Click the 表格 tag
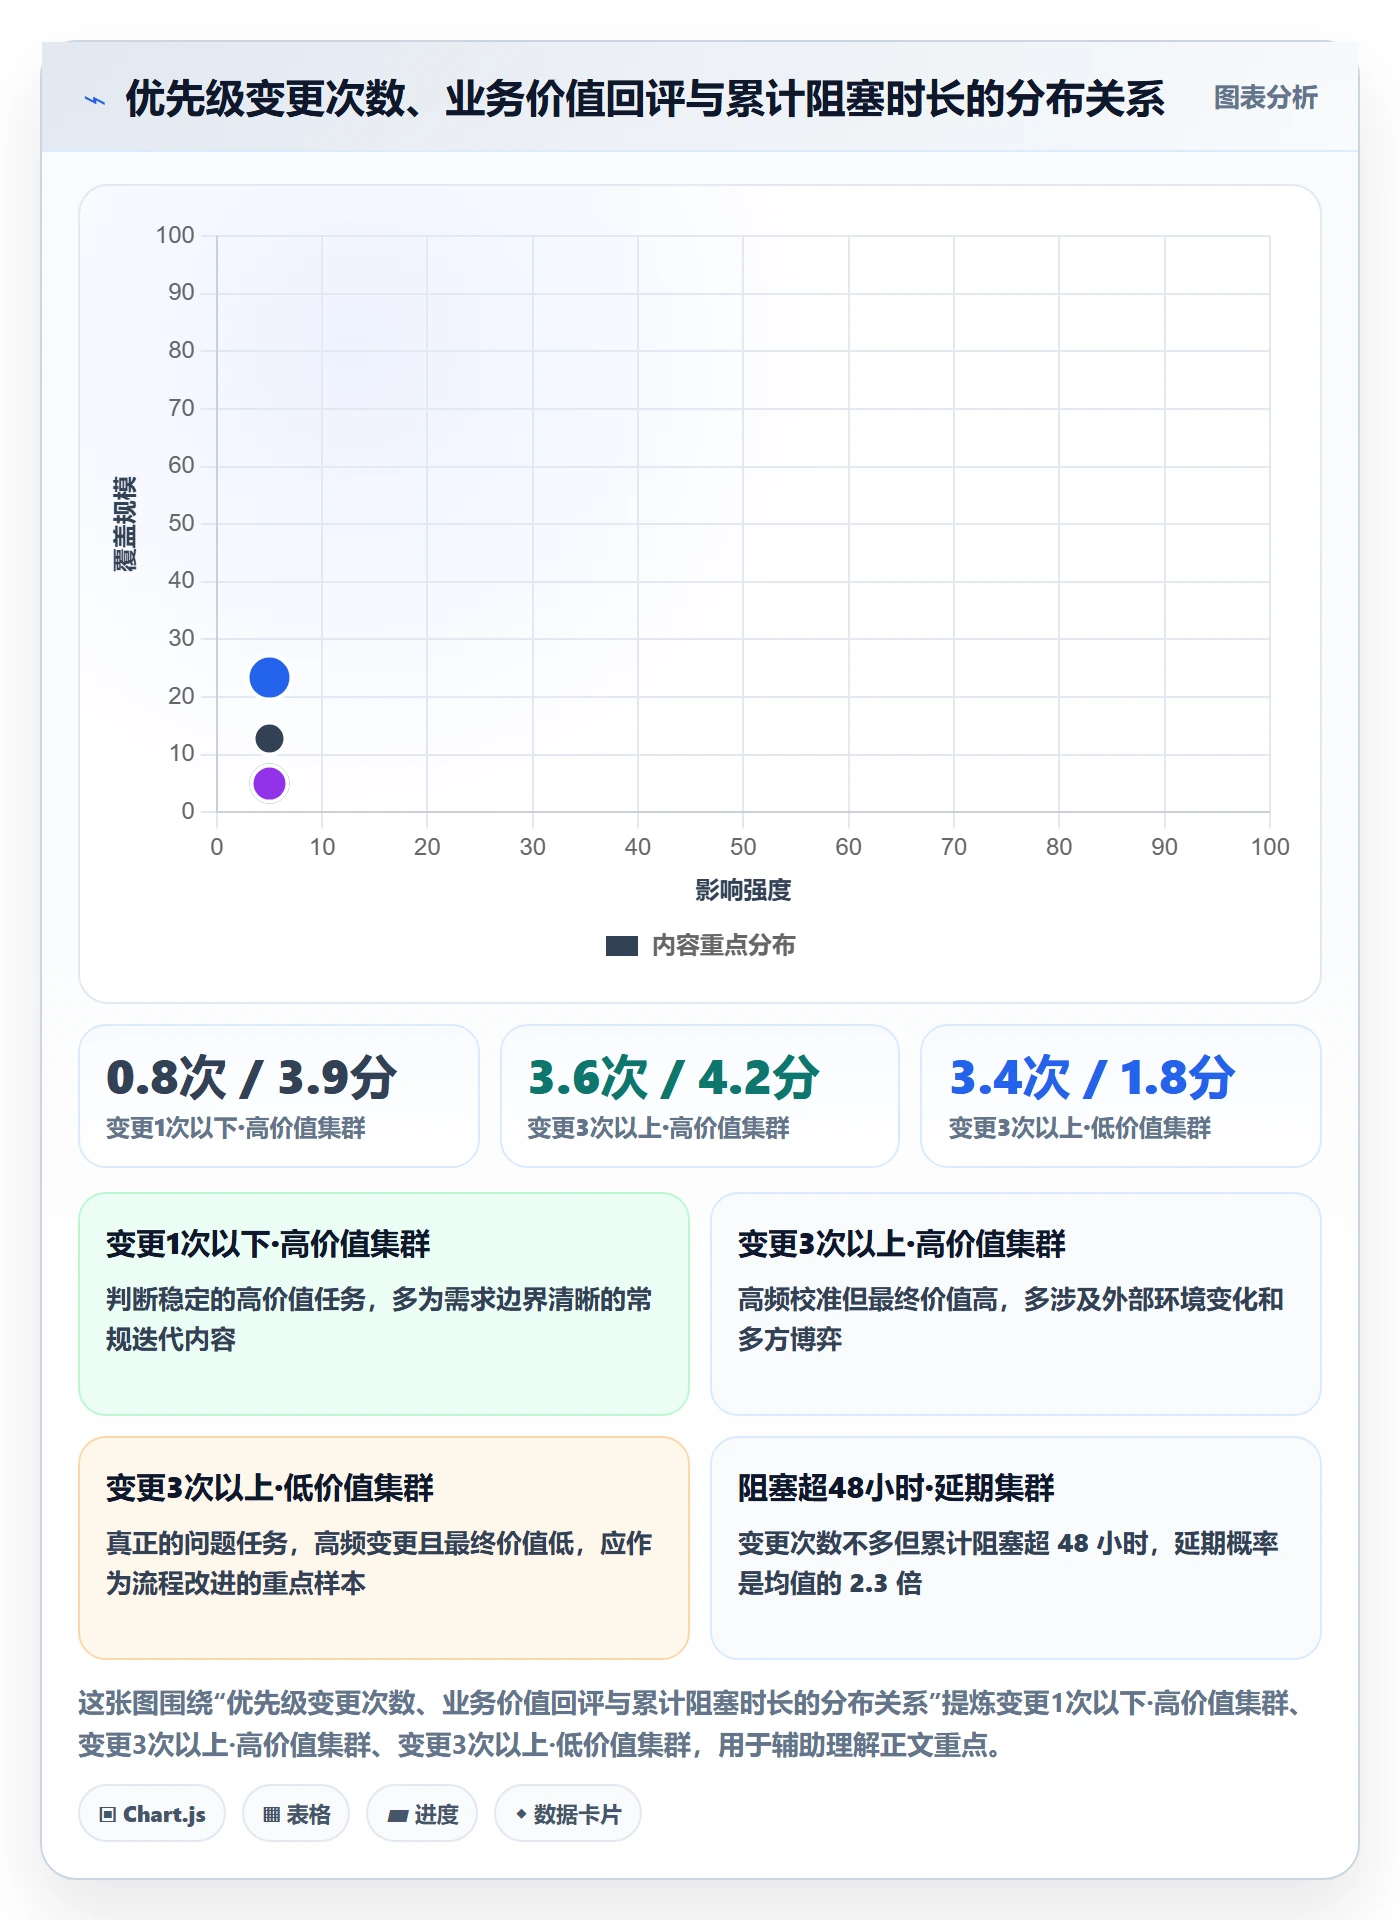This screenshot has height=1920, width=1400. (x=296, y=1814)
